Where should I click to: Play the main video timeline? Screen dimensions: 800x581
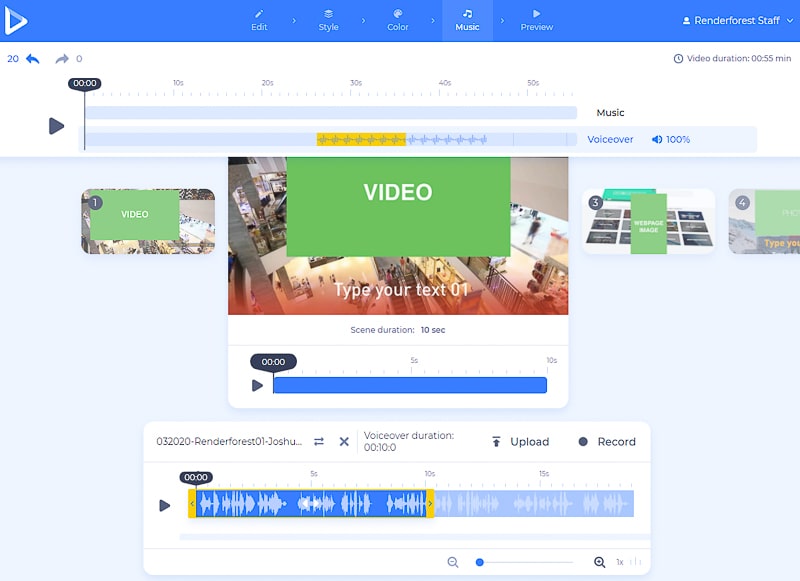(57, 126)
